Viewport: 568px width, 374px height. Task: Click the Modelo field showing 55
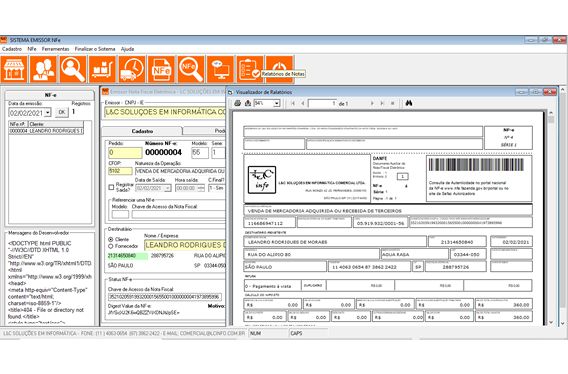[x=200, y=153]
